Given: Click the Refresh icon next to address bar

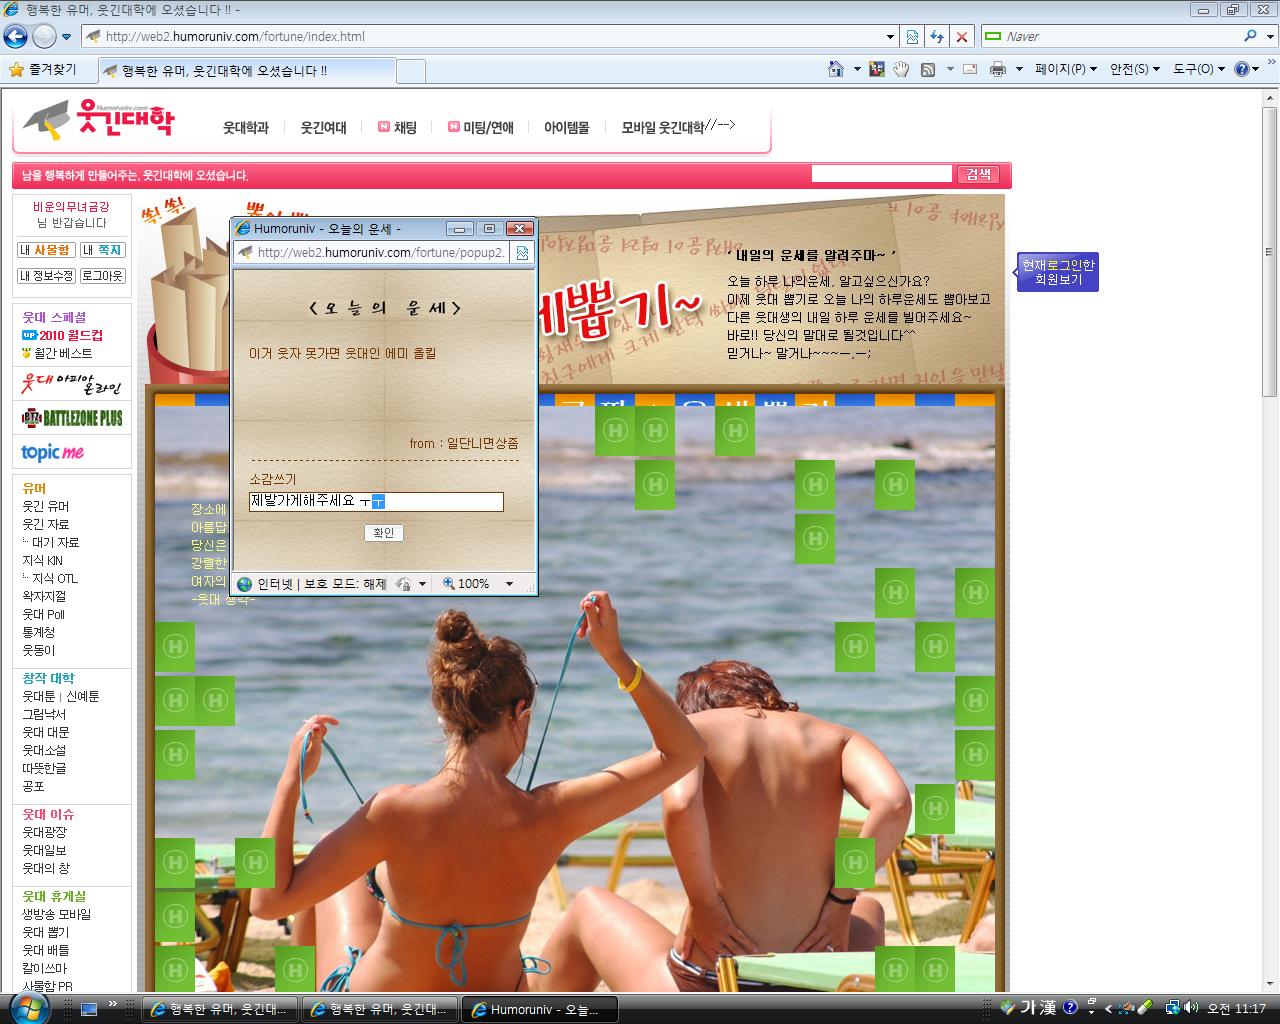Looking at the screenshot, I should coord(937,36).
